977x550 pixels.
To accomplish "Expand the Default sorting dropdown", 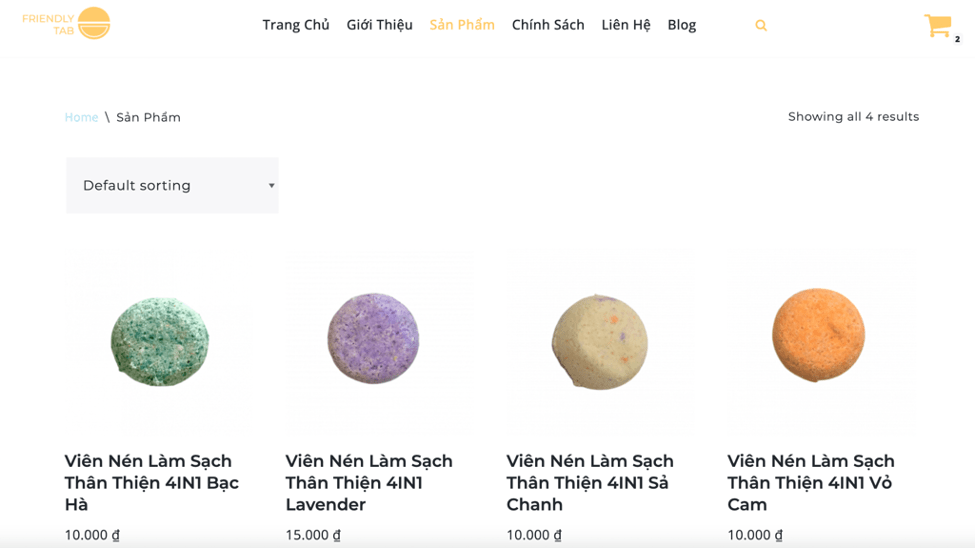I will click(172, 186).
